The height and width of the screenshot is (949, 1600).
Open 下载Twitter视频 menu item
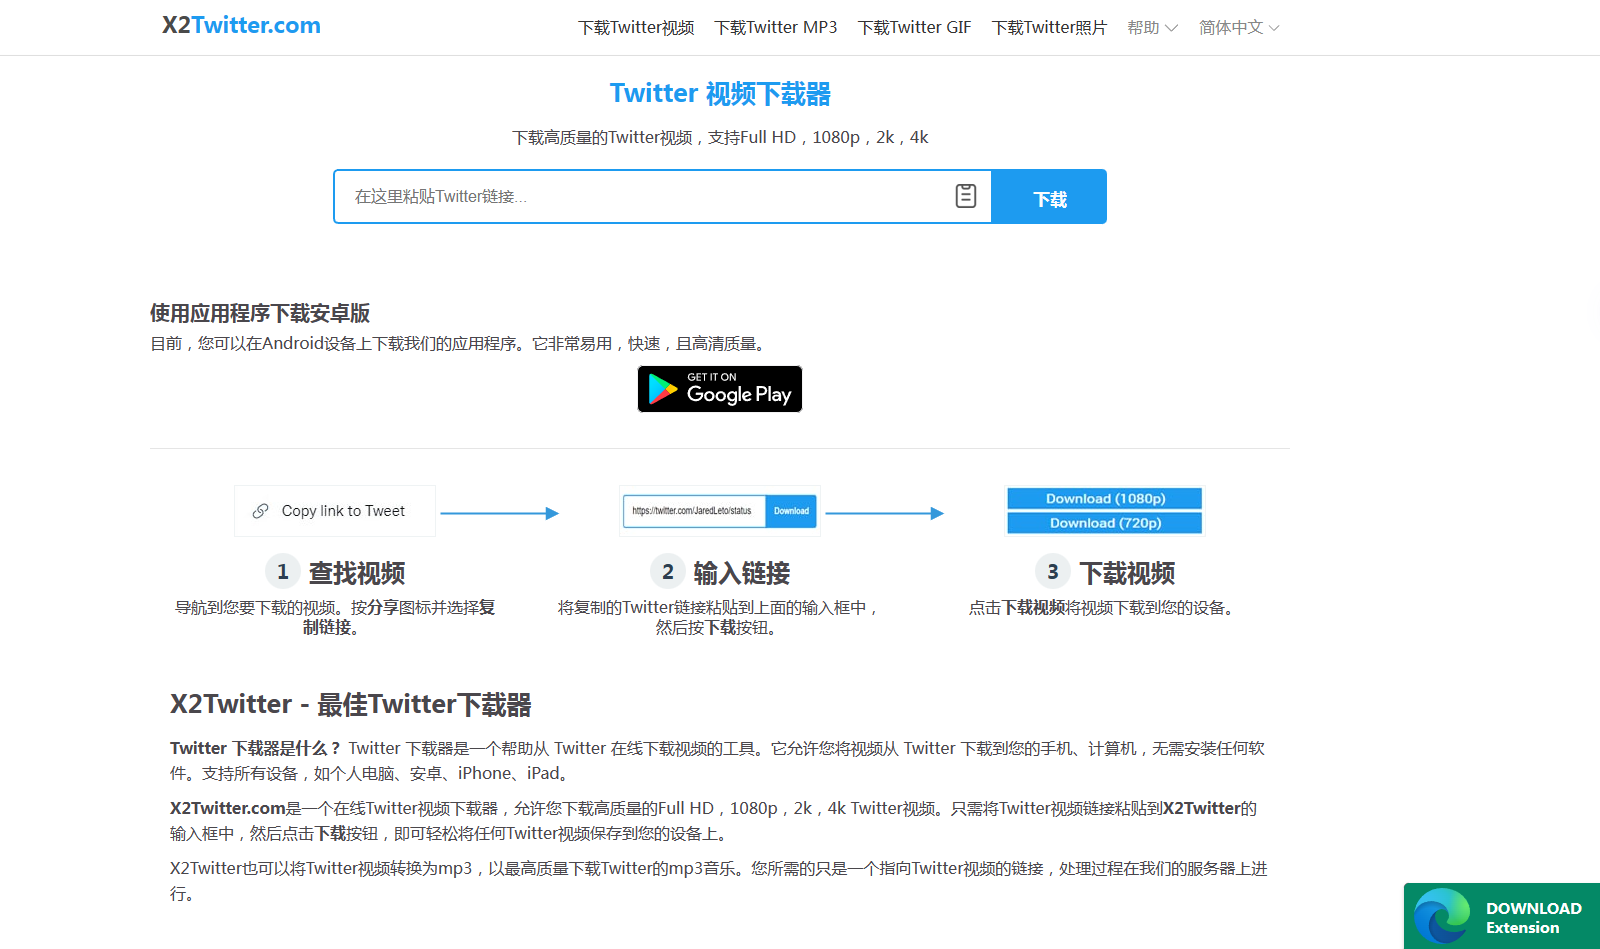click(636, 28)
